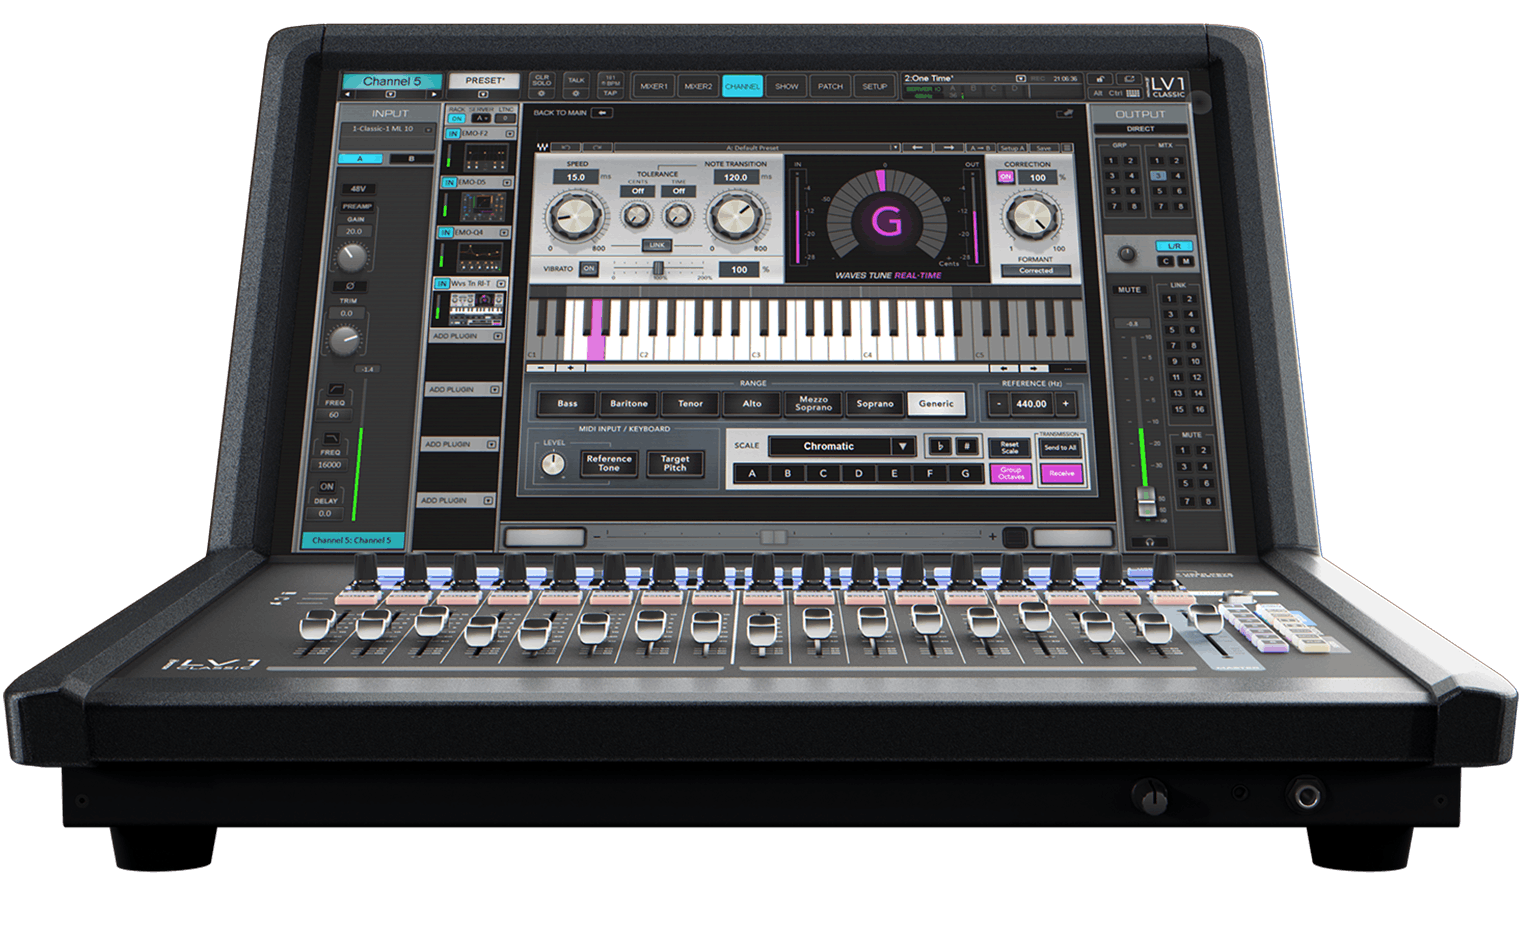Decrease reference Hz with minus button
The height and width of the screenshot is (928, 1522).
(x=998, y=404)
